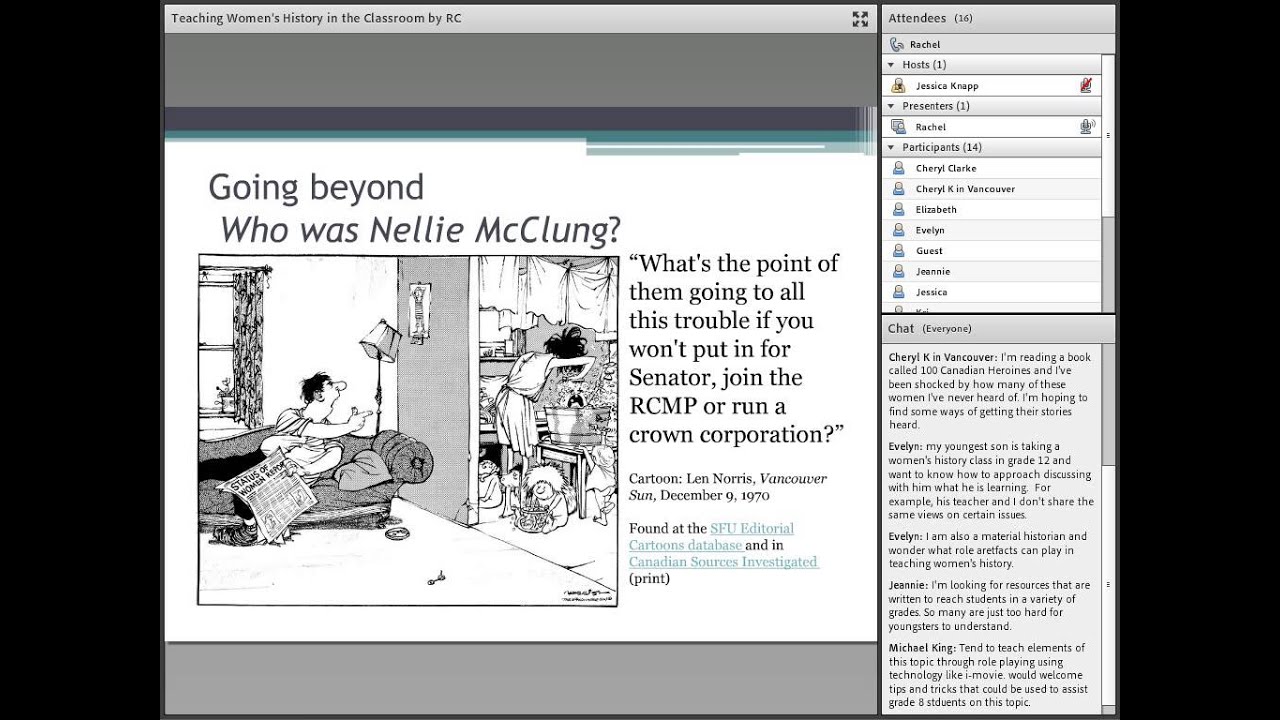Viewport: 1280px width, 720px height.
Task: Click the share pod title 'Teaching Women's History'
Action: 316,18
